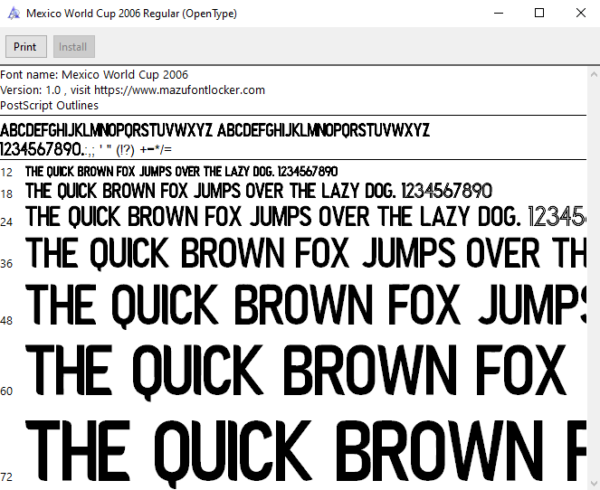Click the 12-point pangram sample line

181,172
